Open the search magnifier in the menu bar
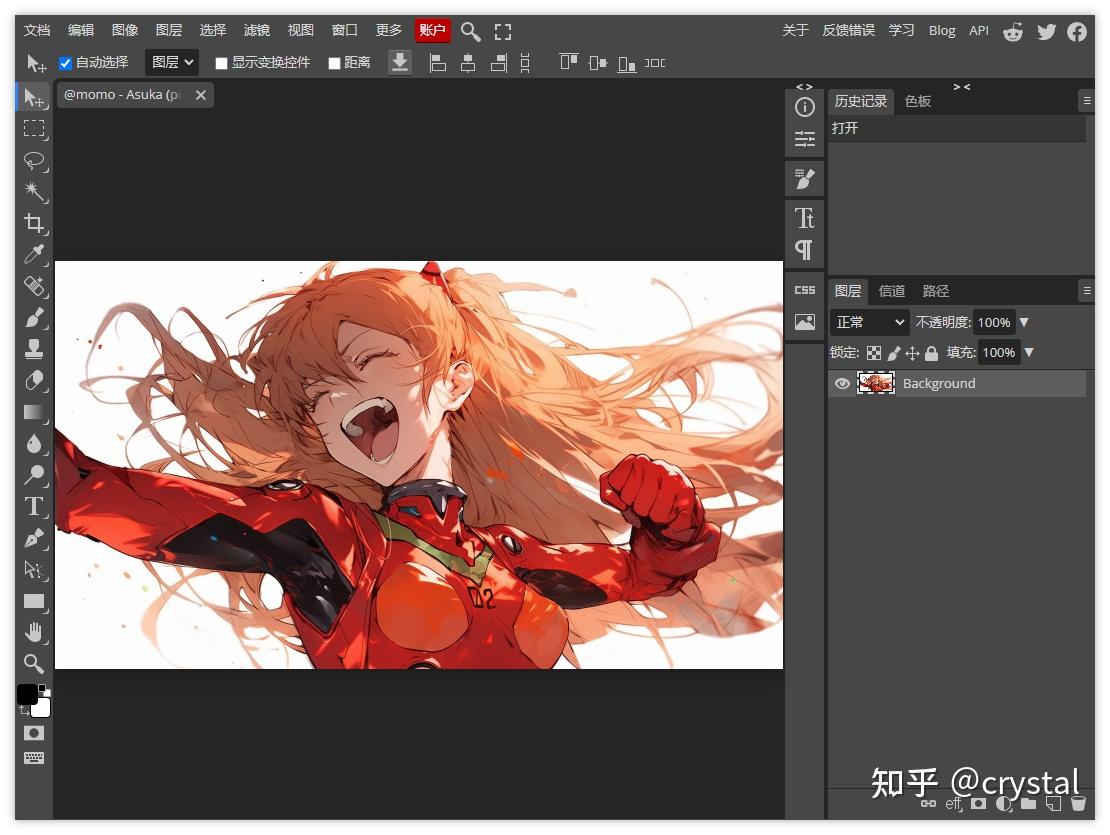The width and height of the screenshot is (1110, 835). pyautogui.click(x=470, y=31)
